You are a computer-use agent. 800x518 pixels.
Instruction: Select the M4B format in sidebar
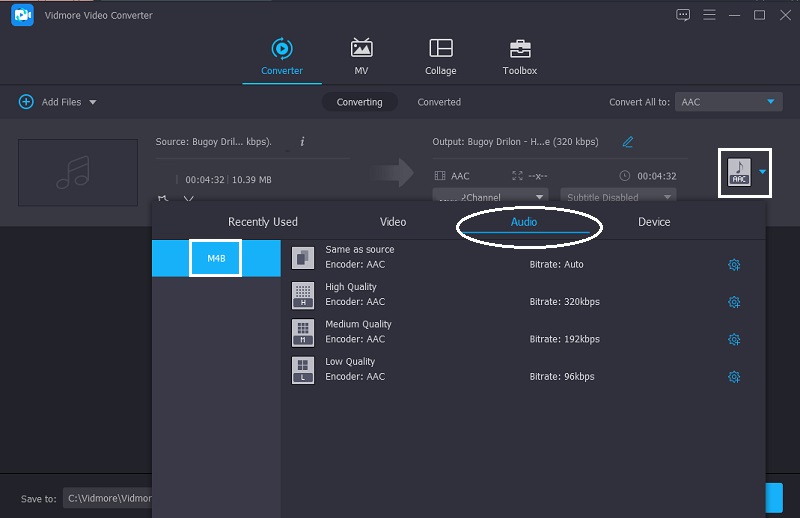[x=216, y=259]
